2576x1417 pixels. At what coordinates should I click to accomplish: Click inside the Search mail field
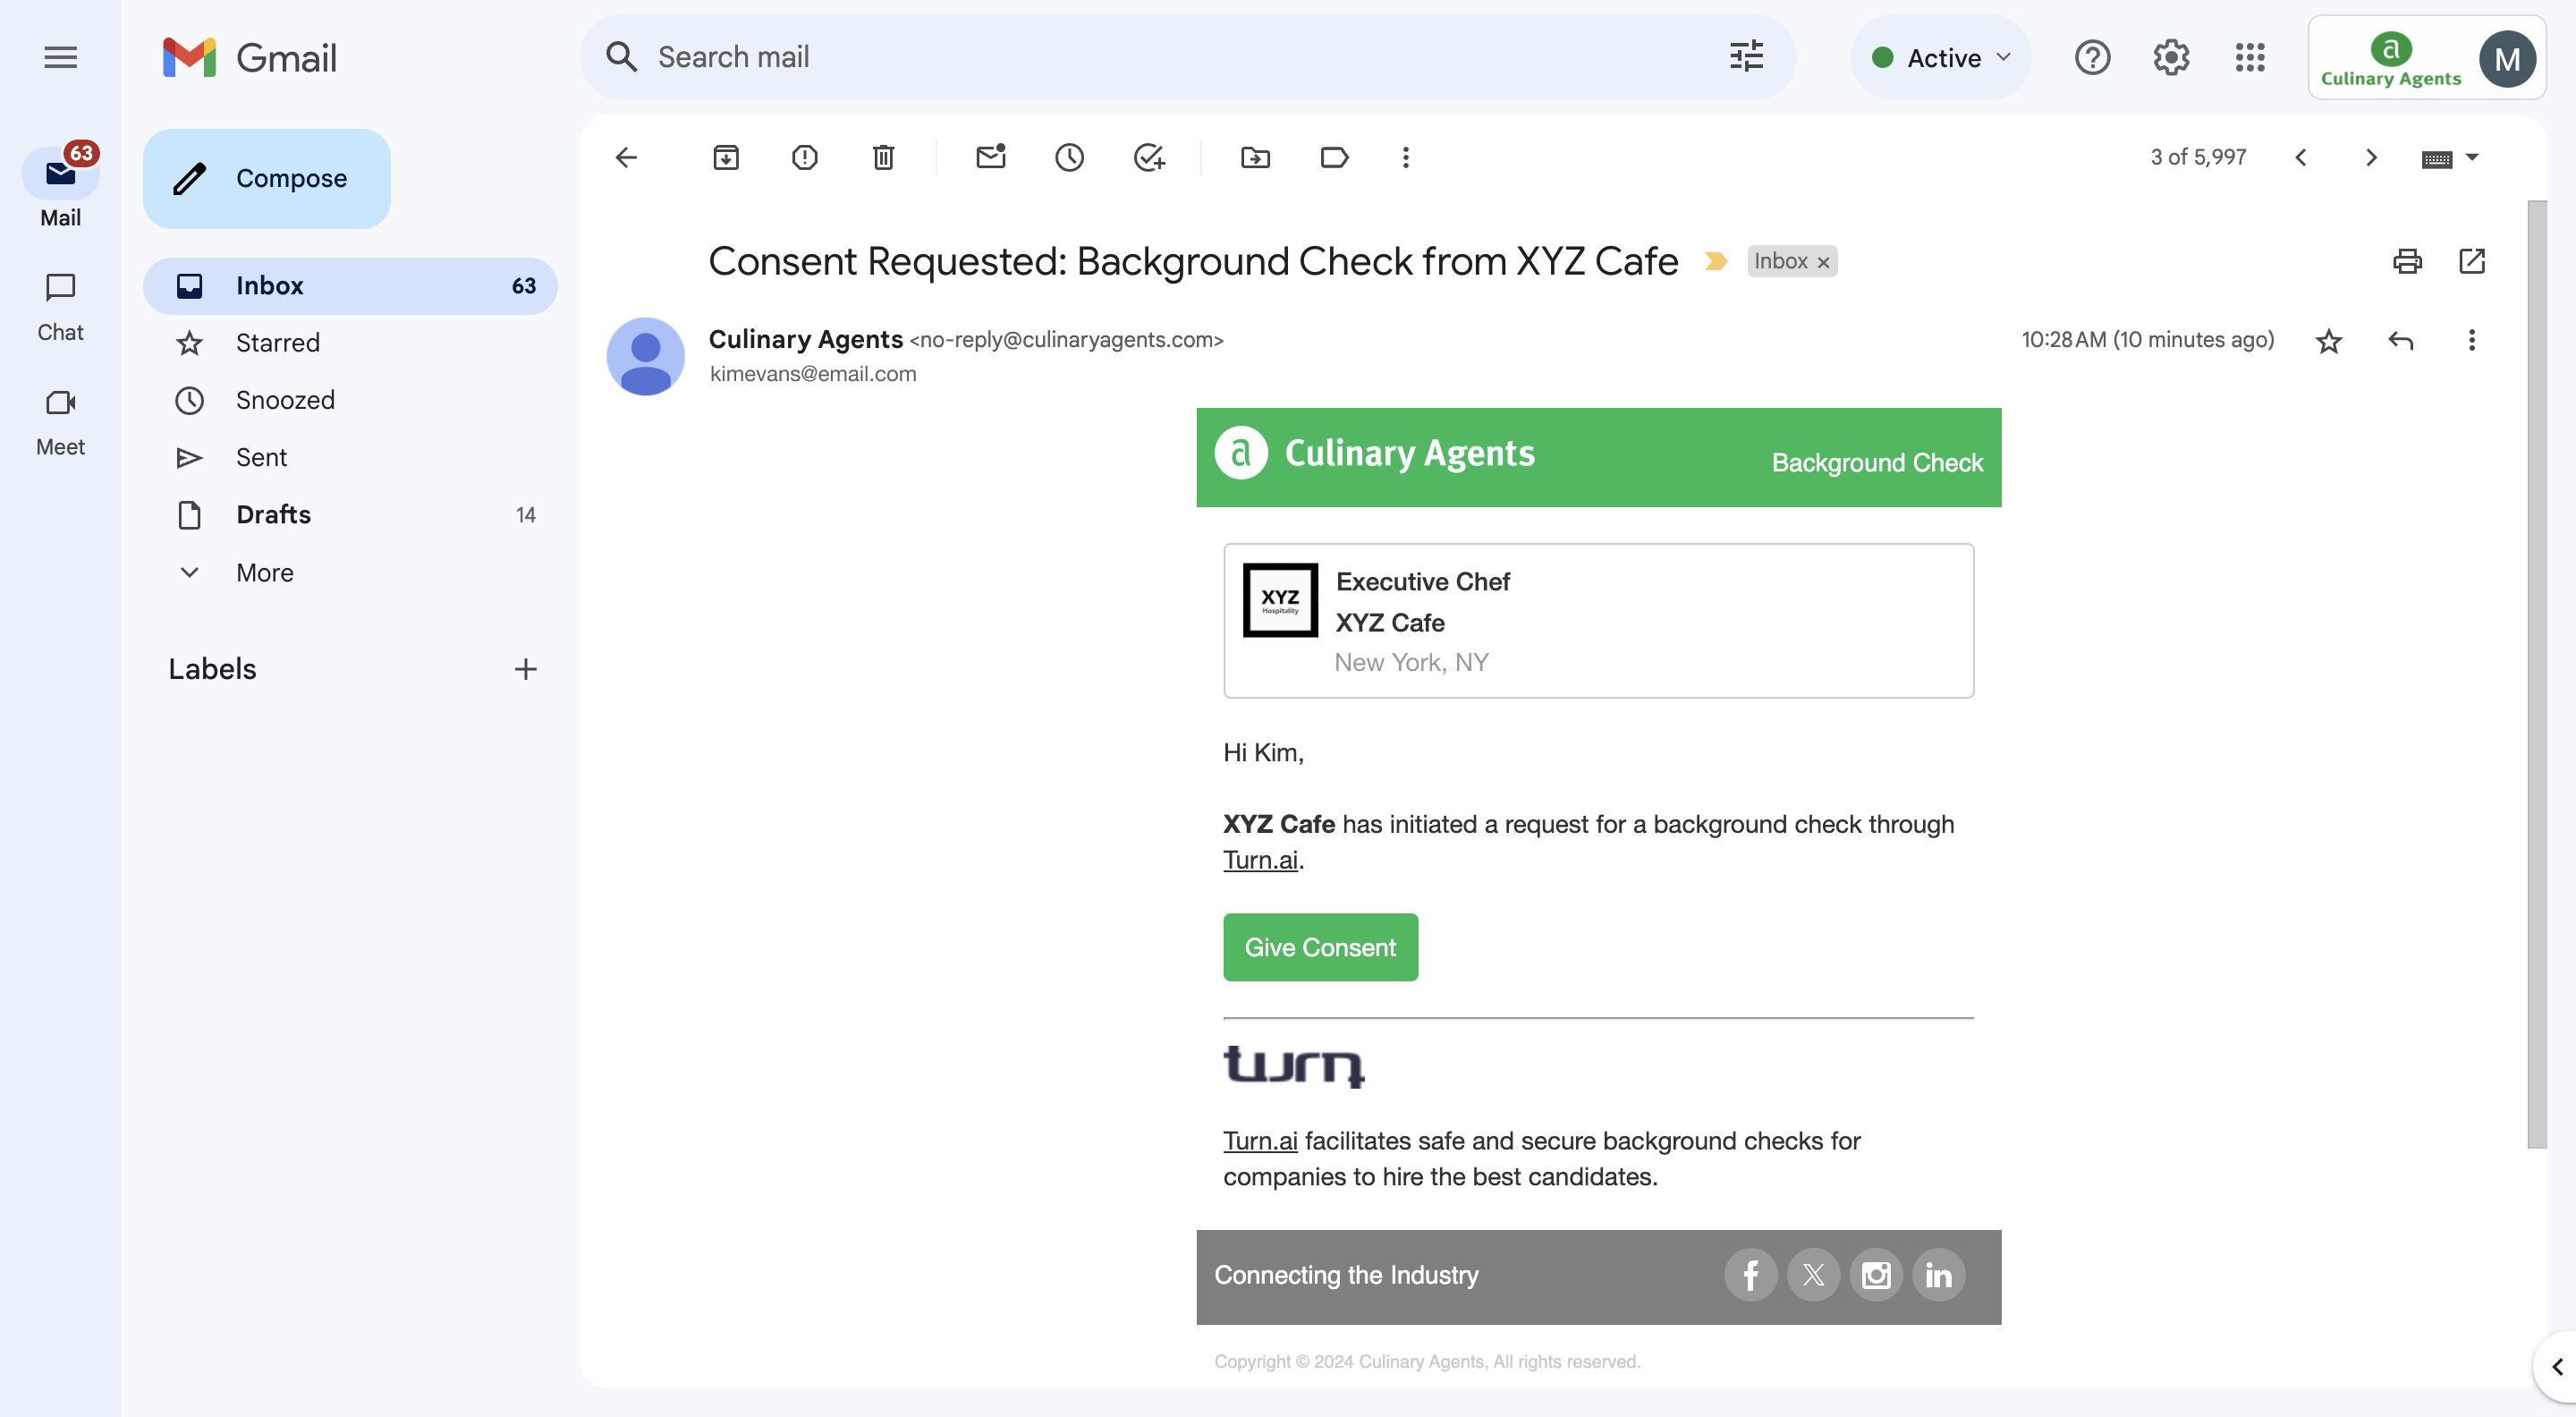(x=1000, y=57)
